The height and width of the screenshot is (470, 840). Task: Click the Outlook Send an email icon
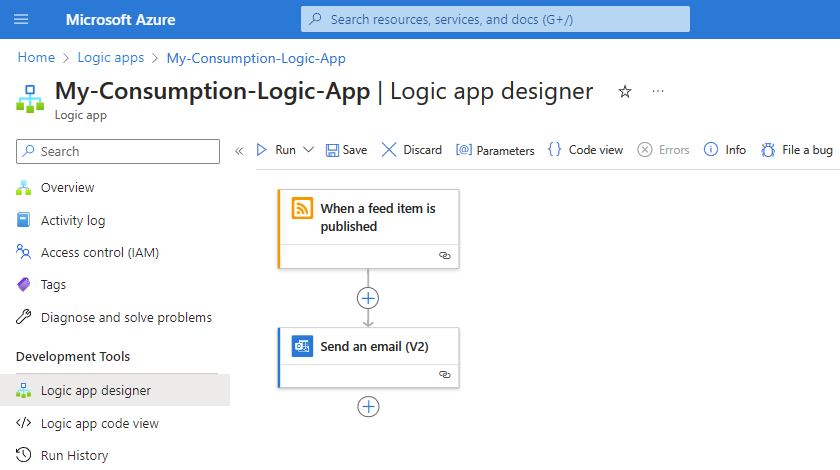tap(302, 346)
